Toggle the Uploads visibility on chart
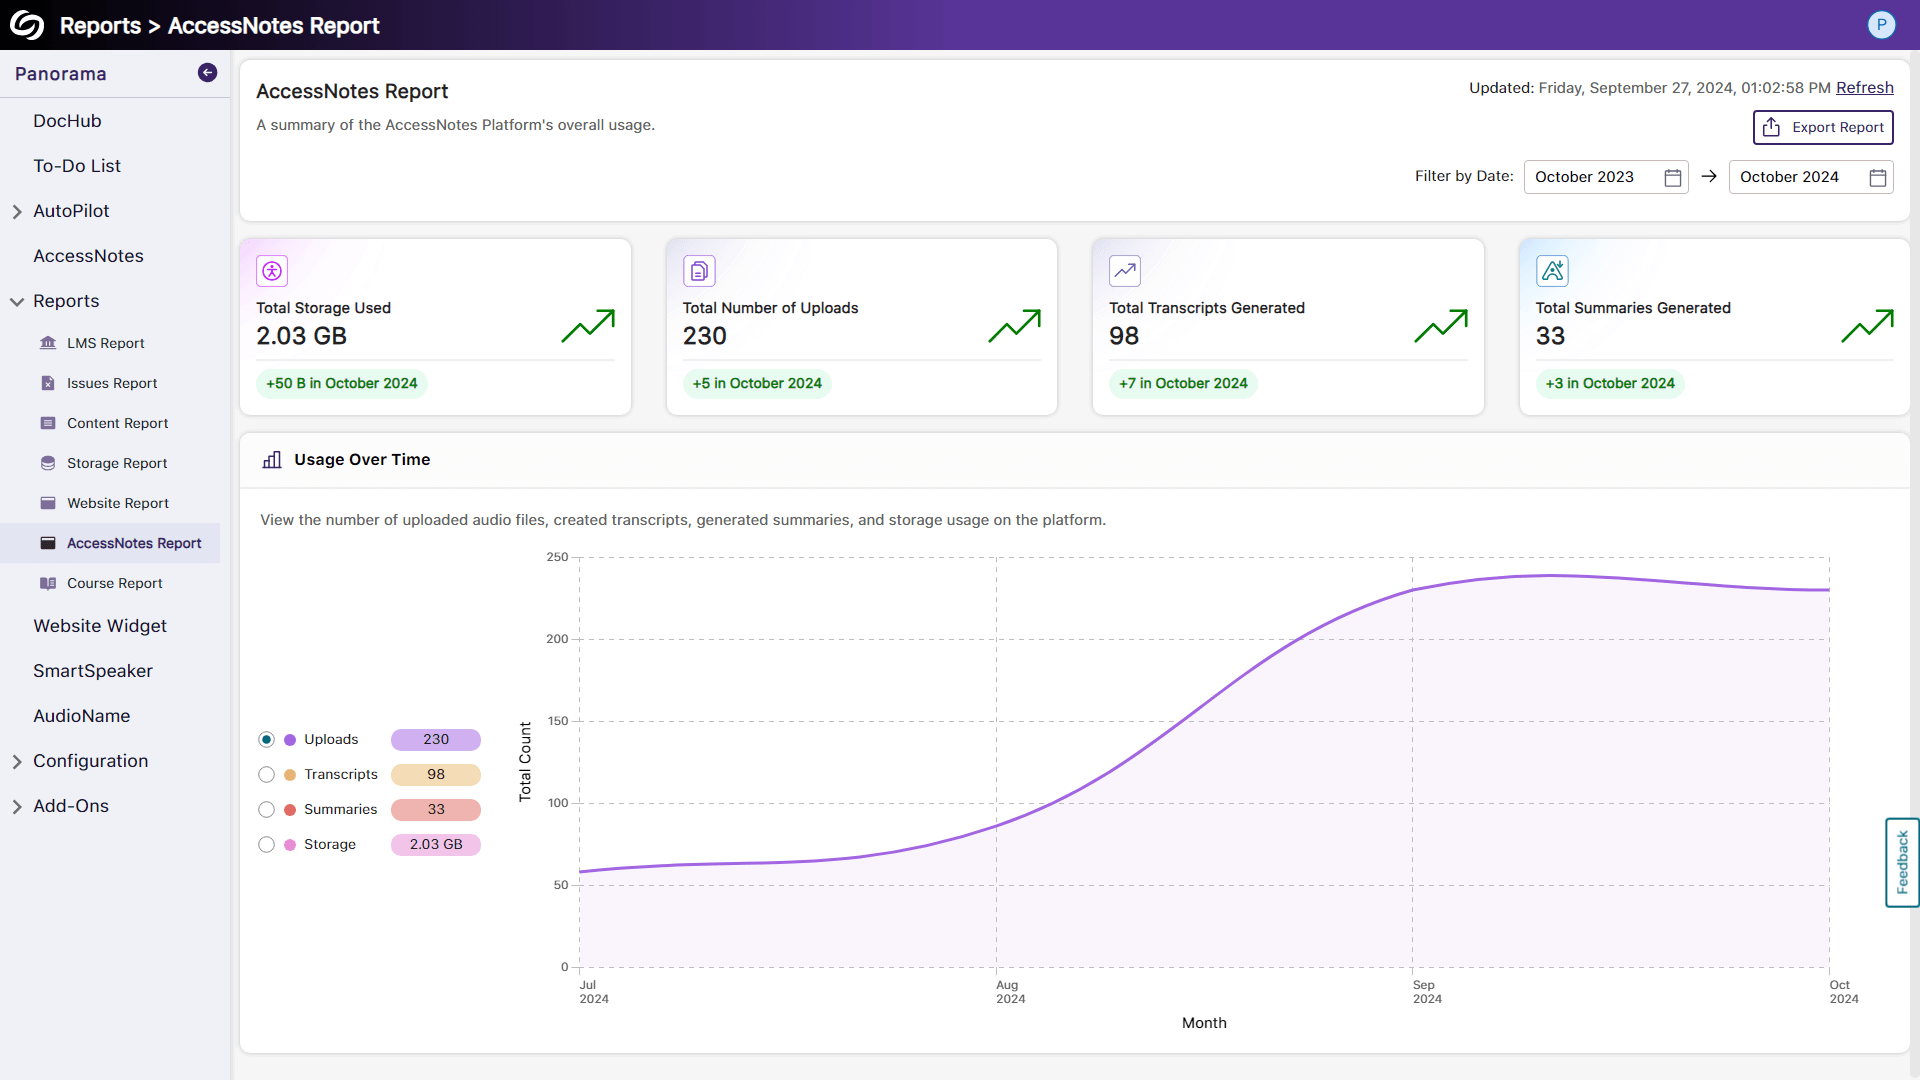This screenshot has width=1920, height=1080. click(x=265, y=738)
